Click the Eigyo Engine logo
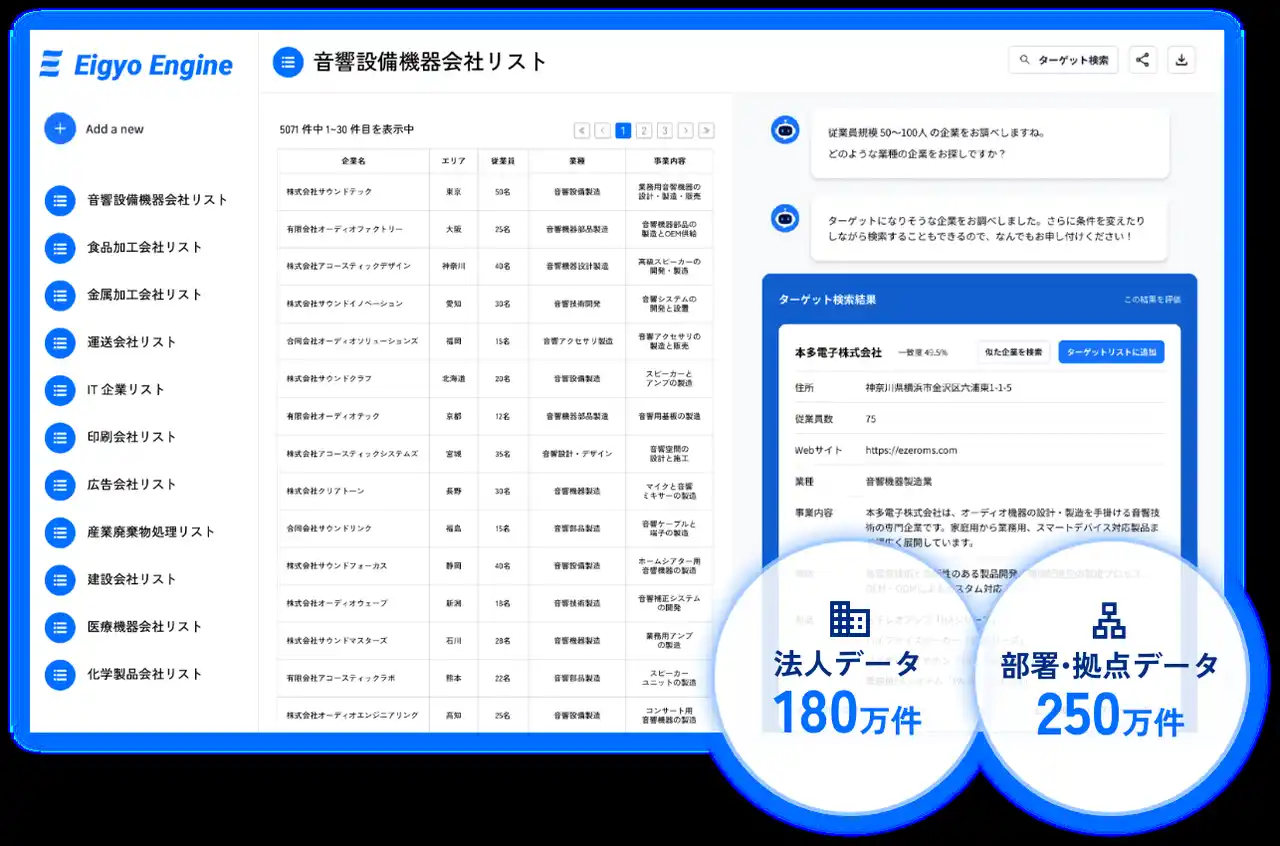The width and height of the screenshot is (1280, 846). click(x=136, y=66)
